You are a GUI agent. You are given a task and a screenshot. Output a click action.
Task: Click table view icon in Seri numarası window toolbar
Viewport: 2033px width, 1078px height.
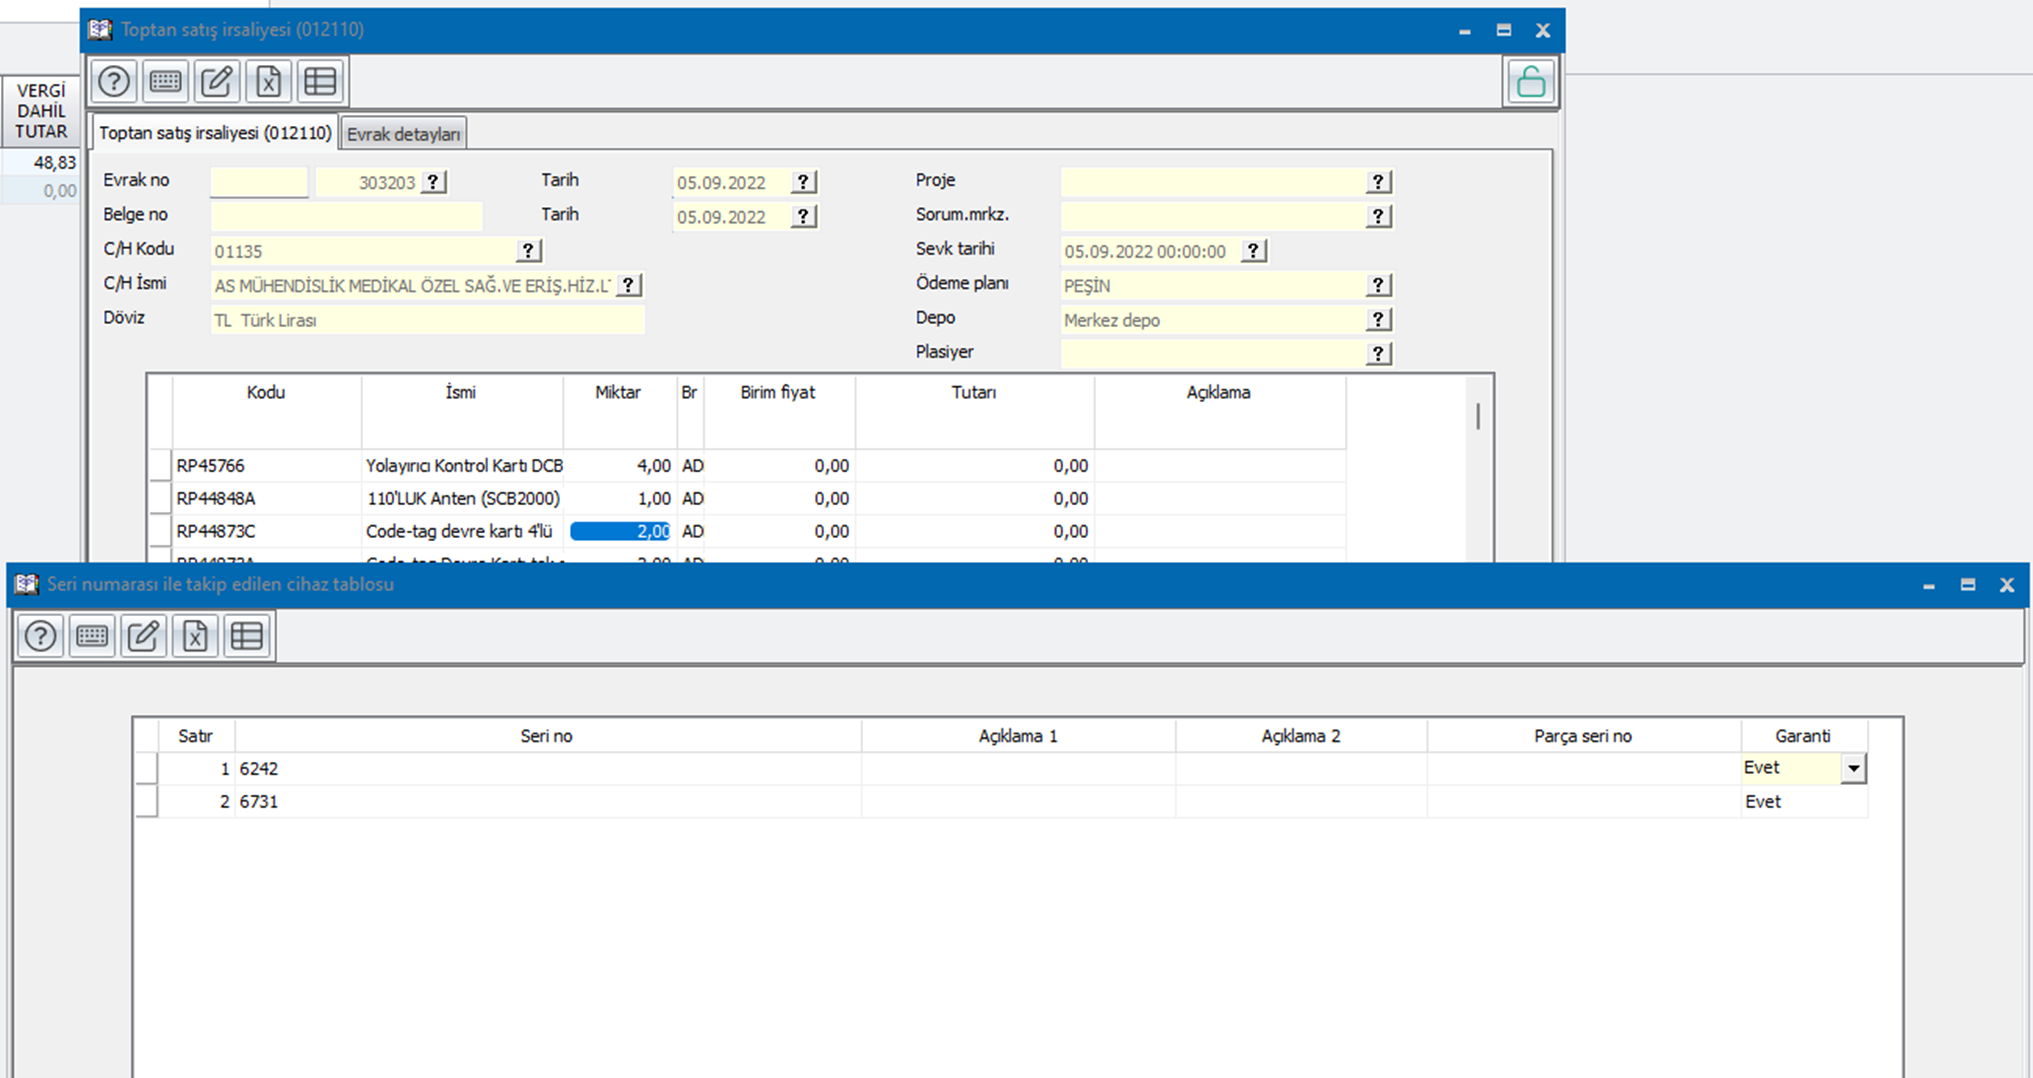point(247,636)
